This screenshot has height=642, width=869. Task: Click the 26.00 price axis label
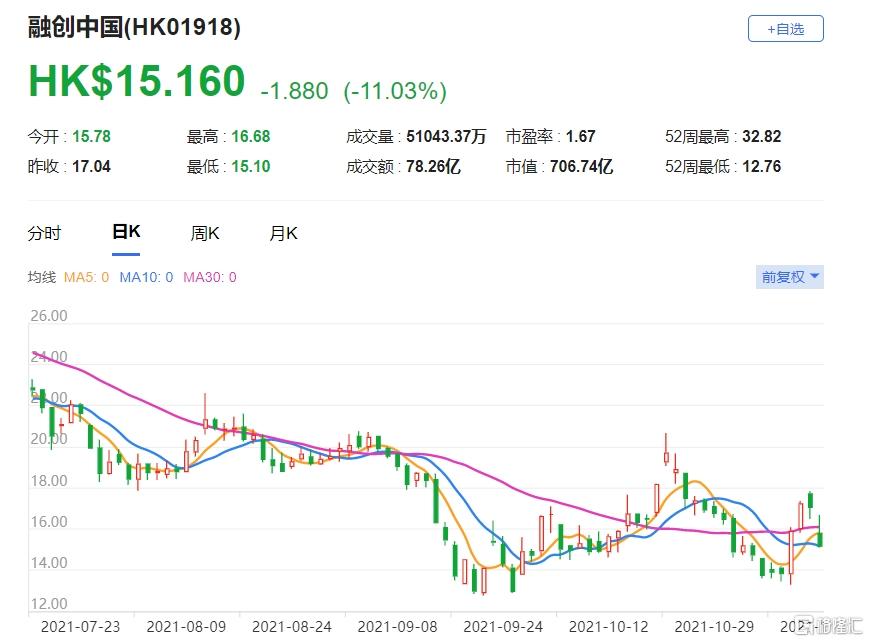tap(50, 316)
